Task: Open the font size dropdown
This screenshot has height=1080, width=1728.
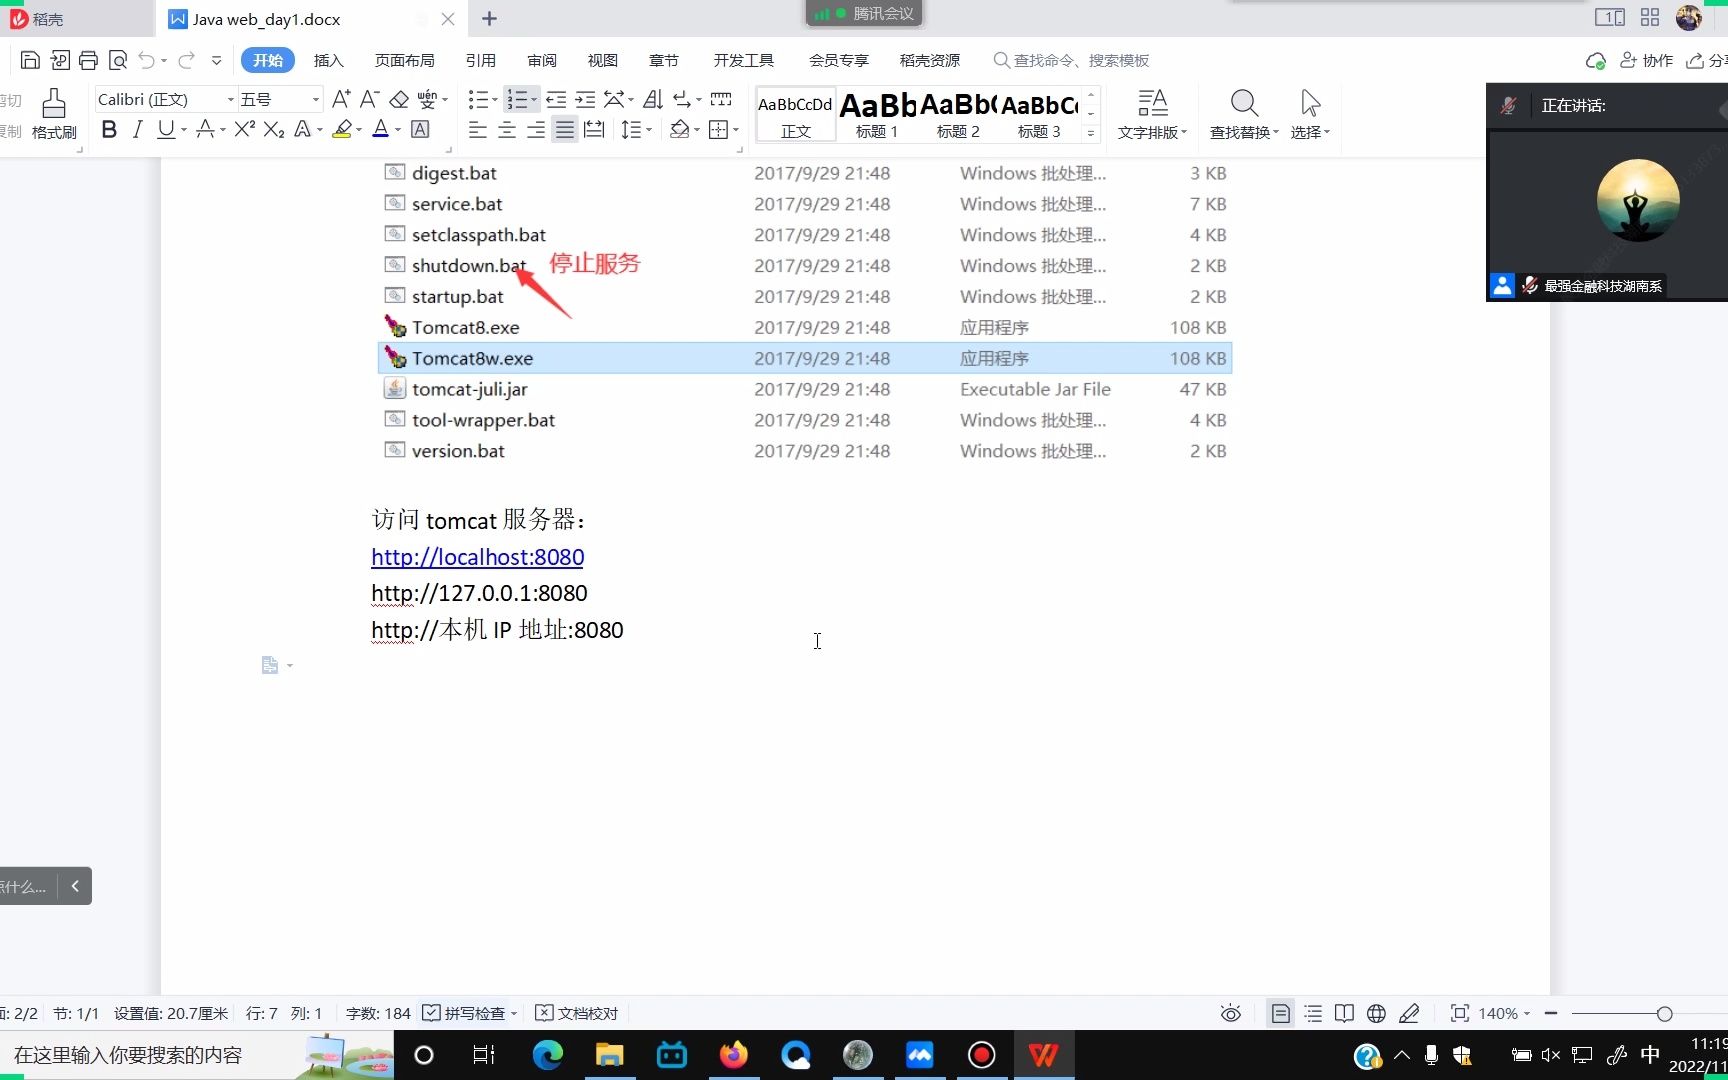Action: coord(316,99)
